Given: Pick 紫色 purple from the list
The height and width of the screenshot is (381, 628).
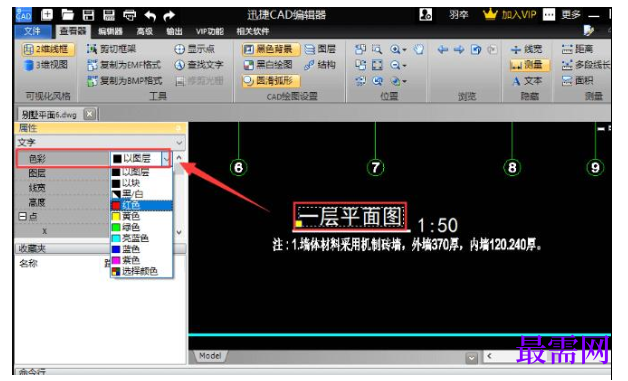Looking at the screenshot, I should pyautogui.click(x=142, y=260).
